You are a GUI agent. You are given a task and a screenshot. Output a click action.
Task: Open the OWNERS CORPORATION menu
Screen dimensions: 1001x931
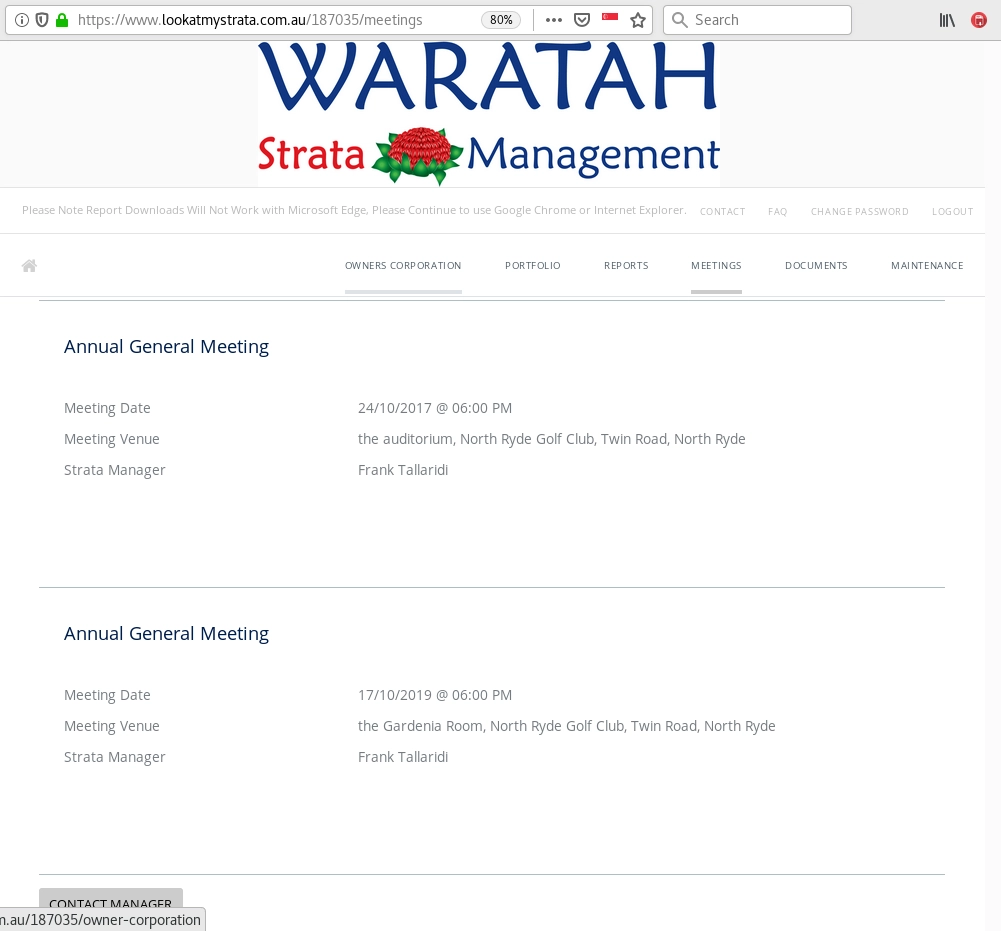(403, 266)
